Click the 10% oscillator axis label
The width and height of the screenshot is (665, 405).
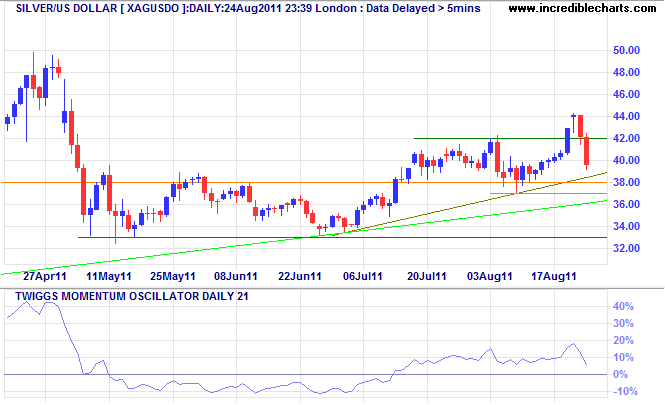(x=623, y=358)
